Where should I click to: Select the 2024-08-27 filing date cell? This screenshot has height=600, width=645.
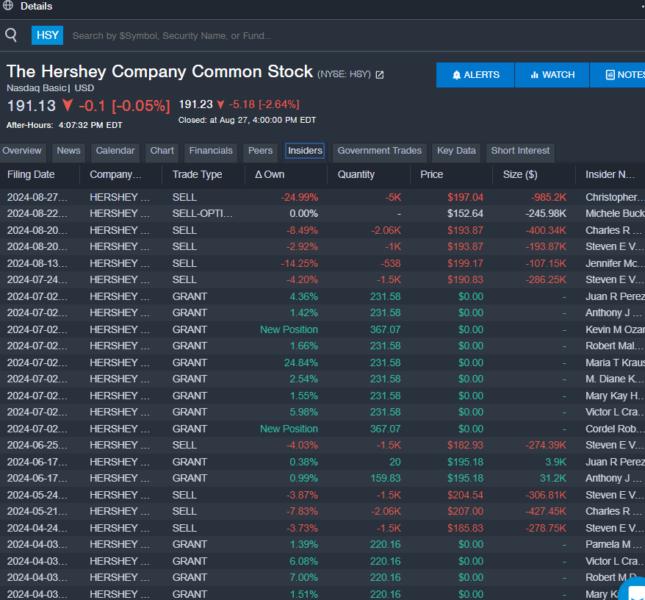[x=37, y=197]
